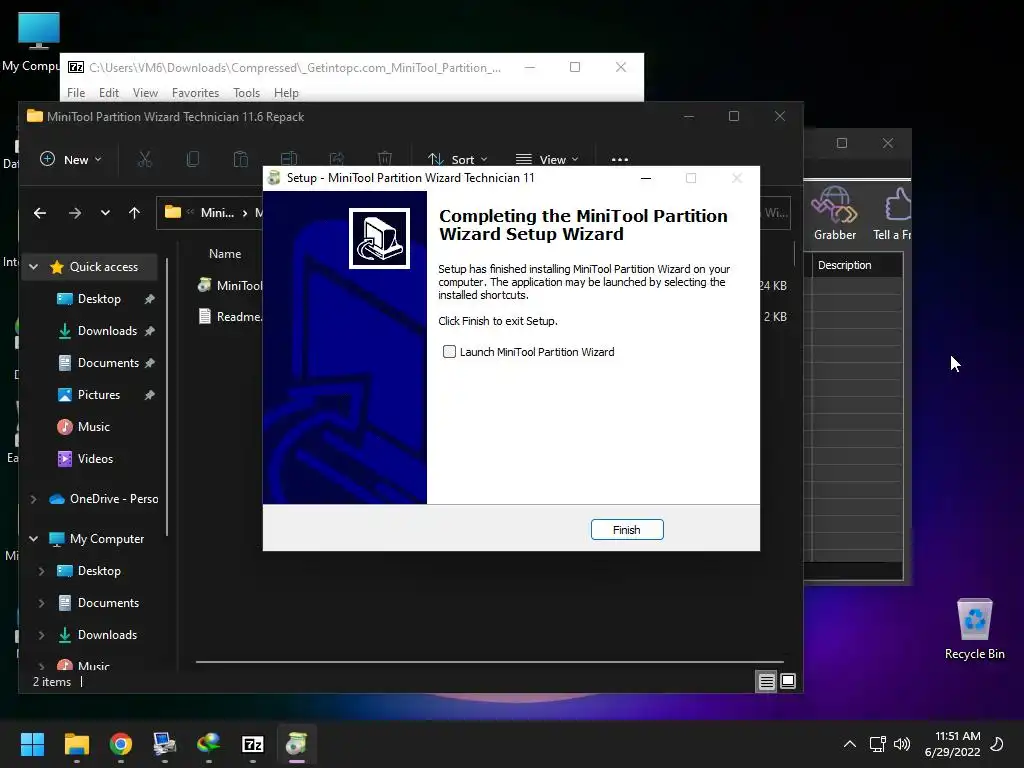The image size is (1024, 768).
Task: Expand Downloads under My Computer
Action: [41, 635]
